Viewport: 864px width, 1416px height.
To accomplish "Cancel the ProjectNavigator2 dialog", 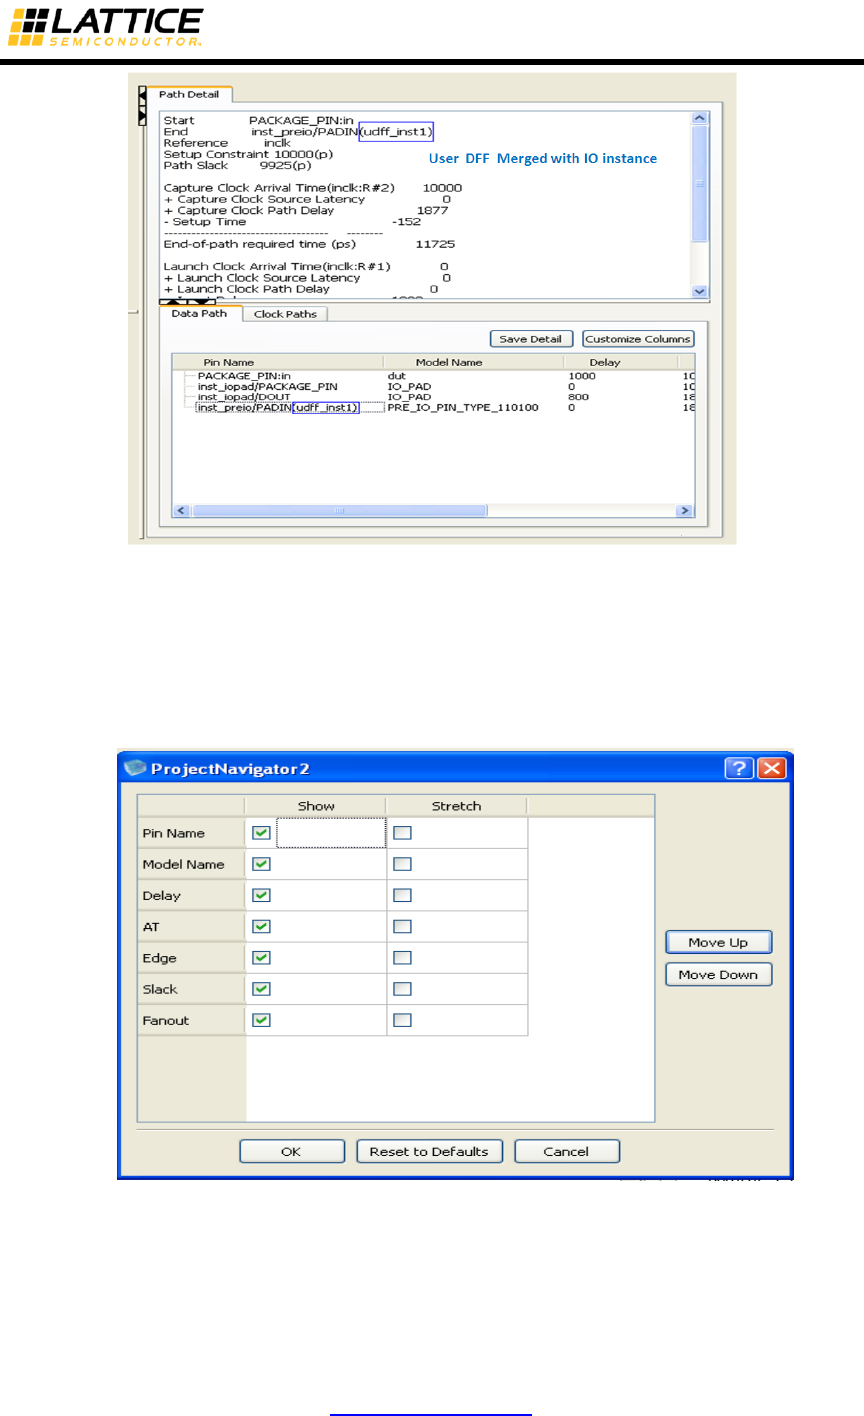I will click(x=566, y=1151).
